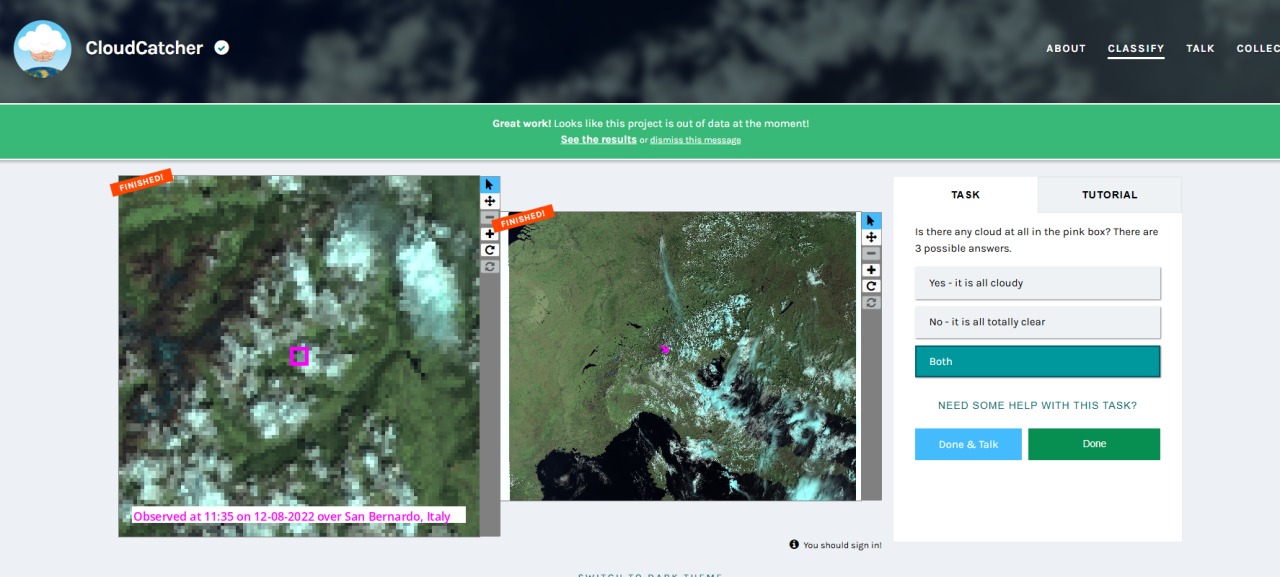Switch to the Task tab
Image resolution: width=1280 pixels, height=577 pixels.
tap(965, 195)
